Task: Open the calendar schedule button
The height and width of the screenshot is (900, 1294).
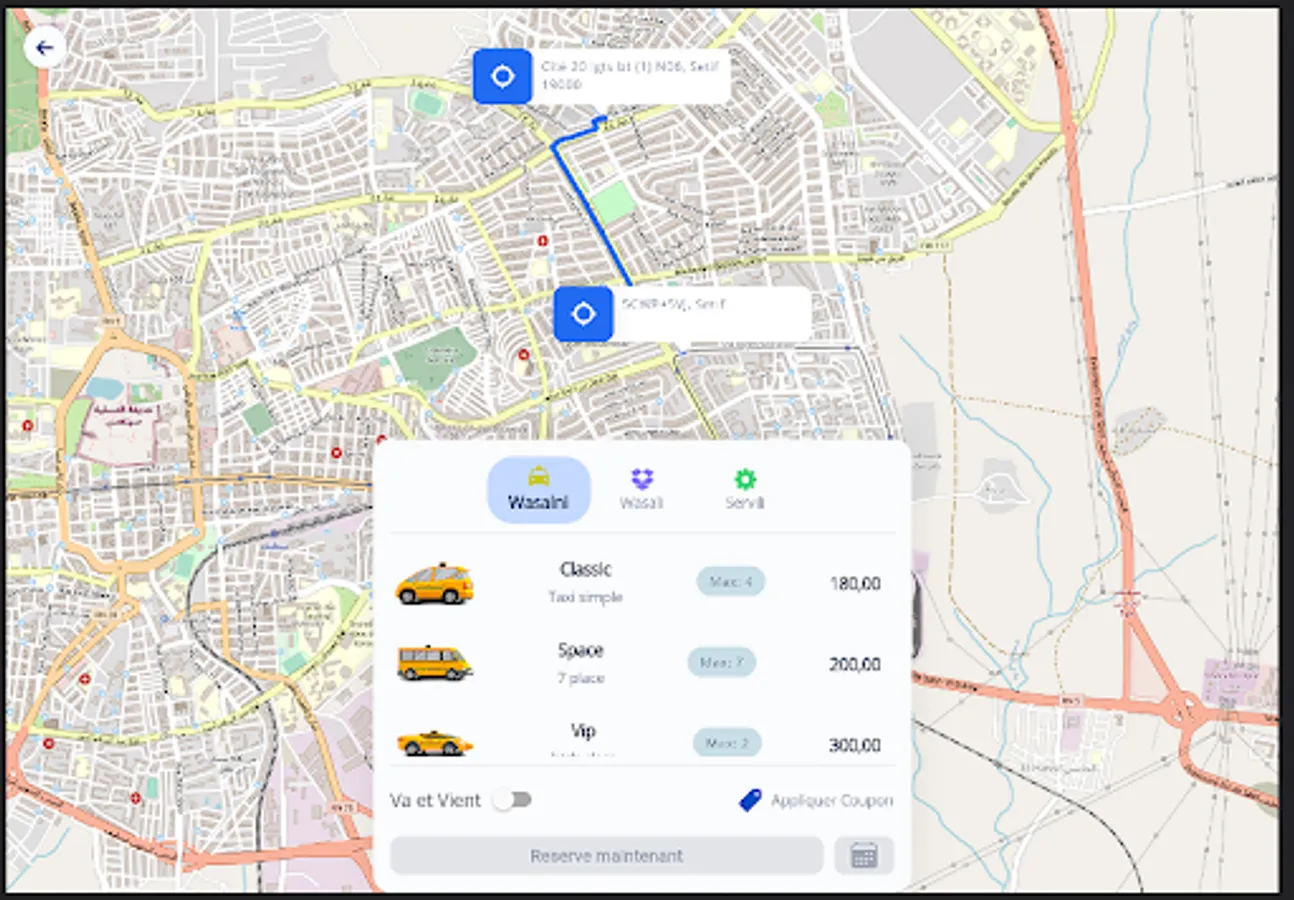Action: tap(864, 856)
